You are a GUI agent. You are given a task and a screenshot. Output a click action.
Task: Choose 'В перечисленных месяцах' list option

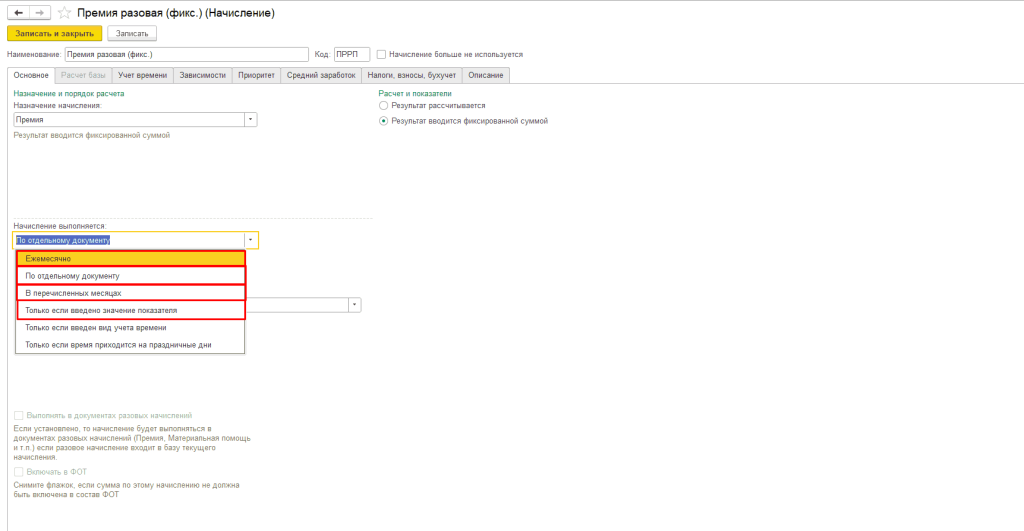pos(130,292)
